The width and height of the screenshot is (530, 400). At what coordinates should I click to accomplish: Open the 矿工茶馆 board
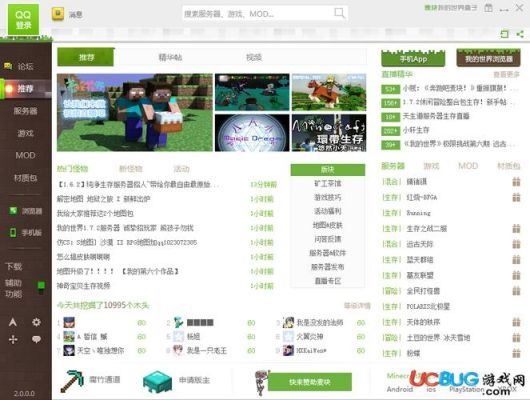pyautogui.click(x=328, y=184)
